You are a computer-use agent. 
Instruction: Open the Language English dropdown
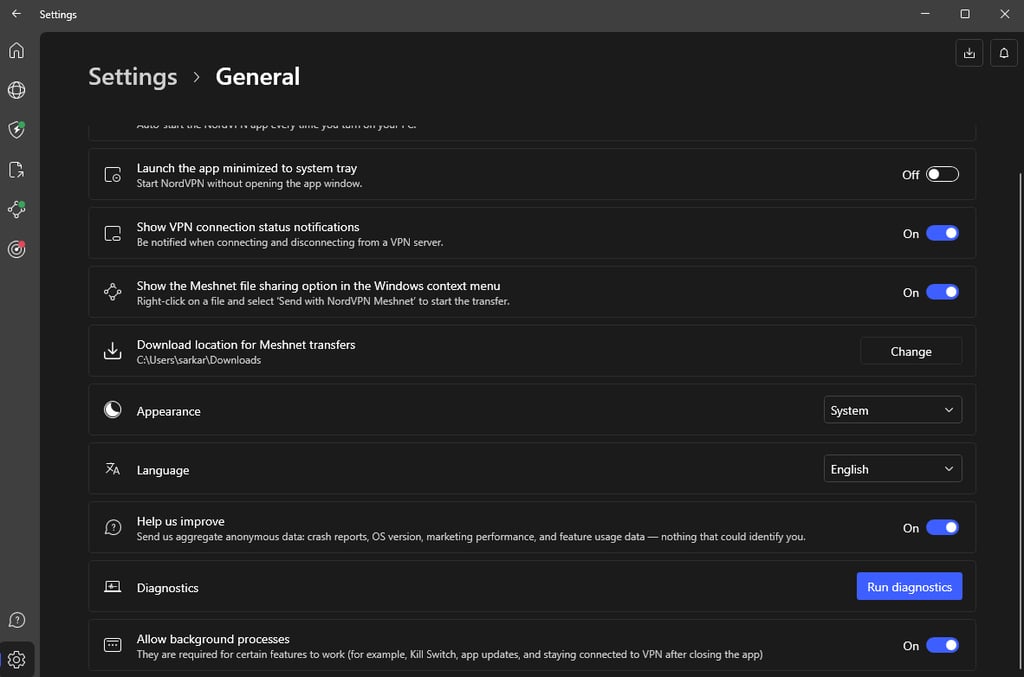coord(892,469)
